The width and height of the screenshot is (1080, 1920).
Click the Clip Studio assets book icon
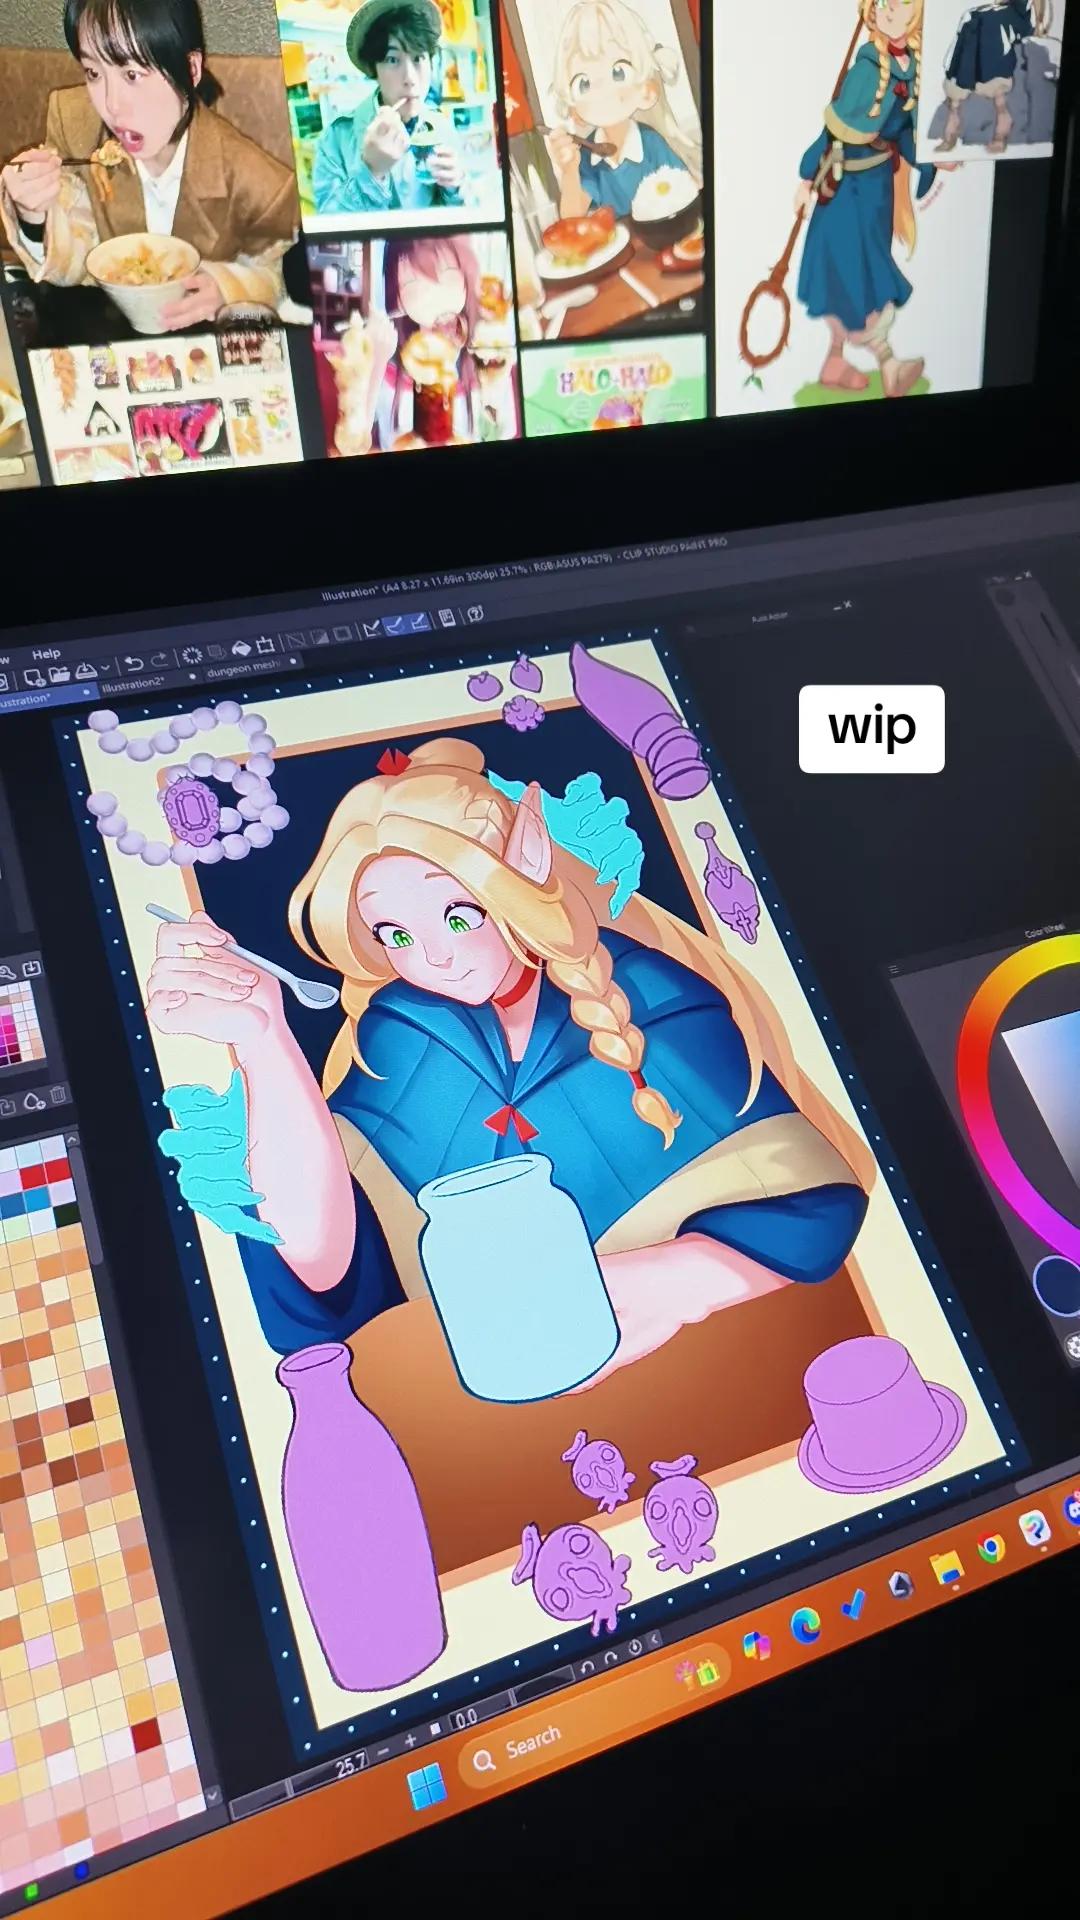[446, 617]
